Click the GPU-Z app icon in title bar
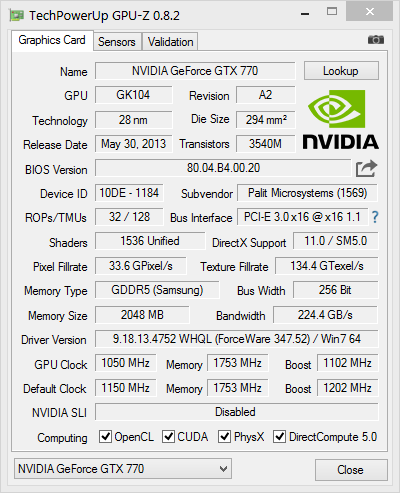The image size is (400, 493). [x=17, y=15]
